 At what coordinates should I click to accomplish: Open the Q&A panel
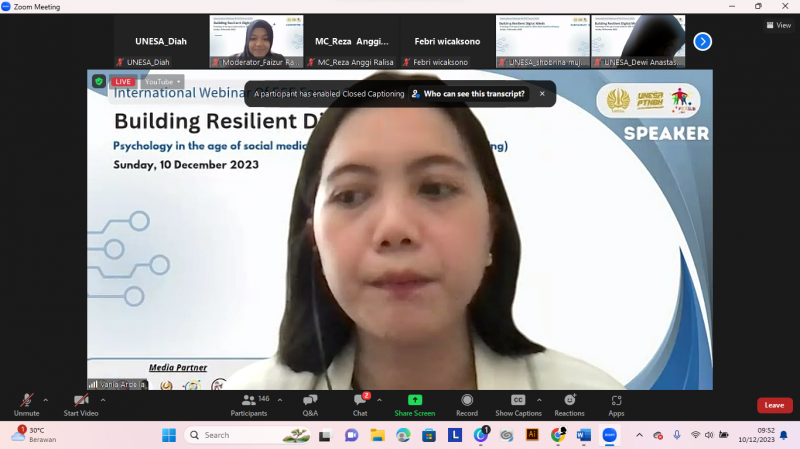click(310, 406)
